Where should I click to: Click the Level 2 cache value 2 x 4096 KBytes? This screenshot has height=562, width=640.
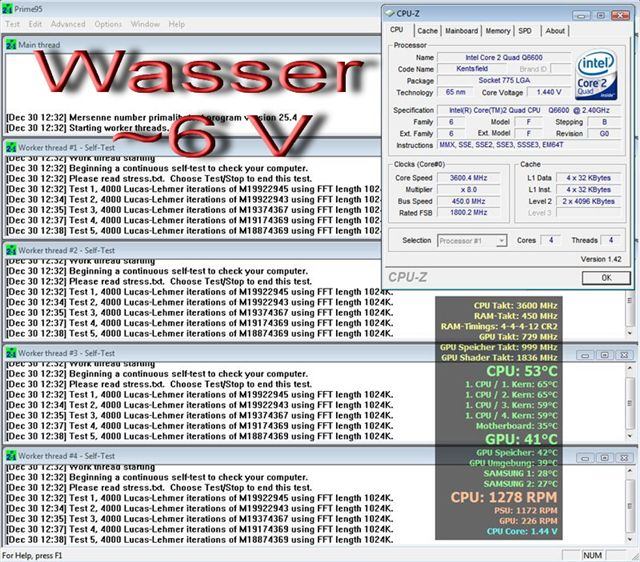click(588, 201)
